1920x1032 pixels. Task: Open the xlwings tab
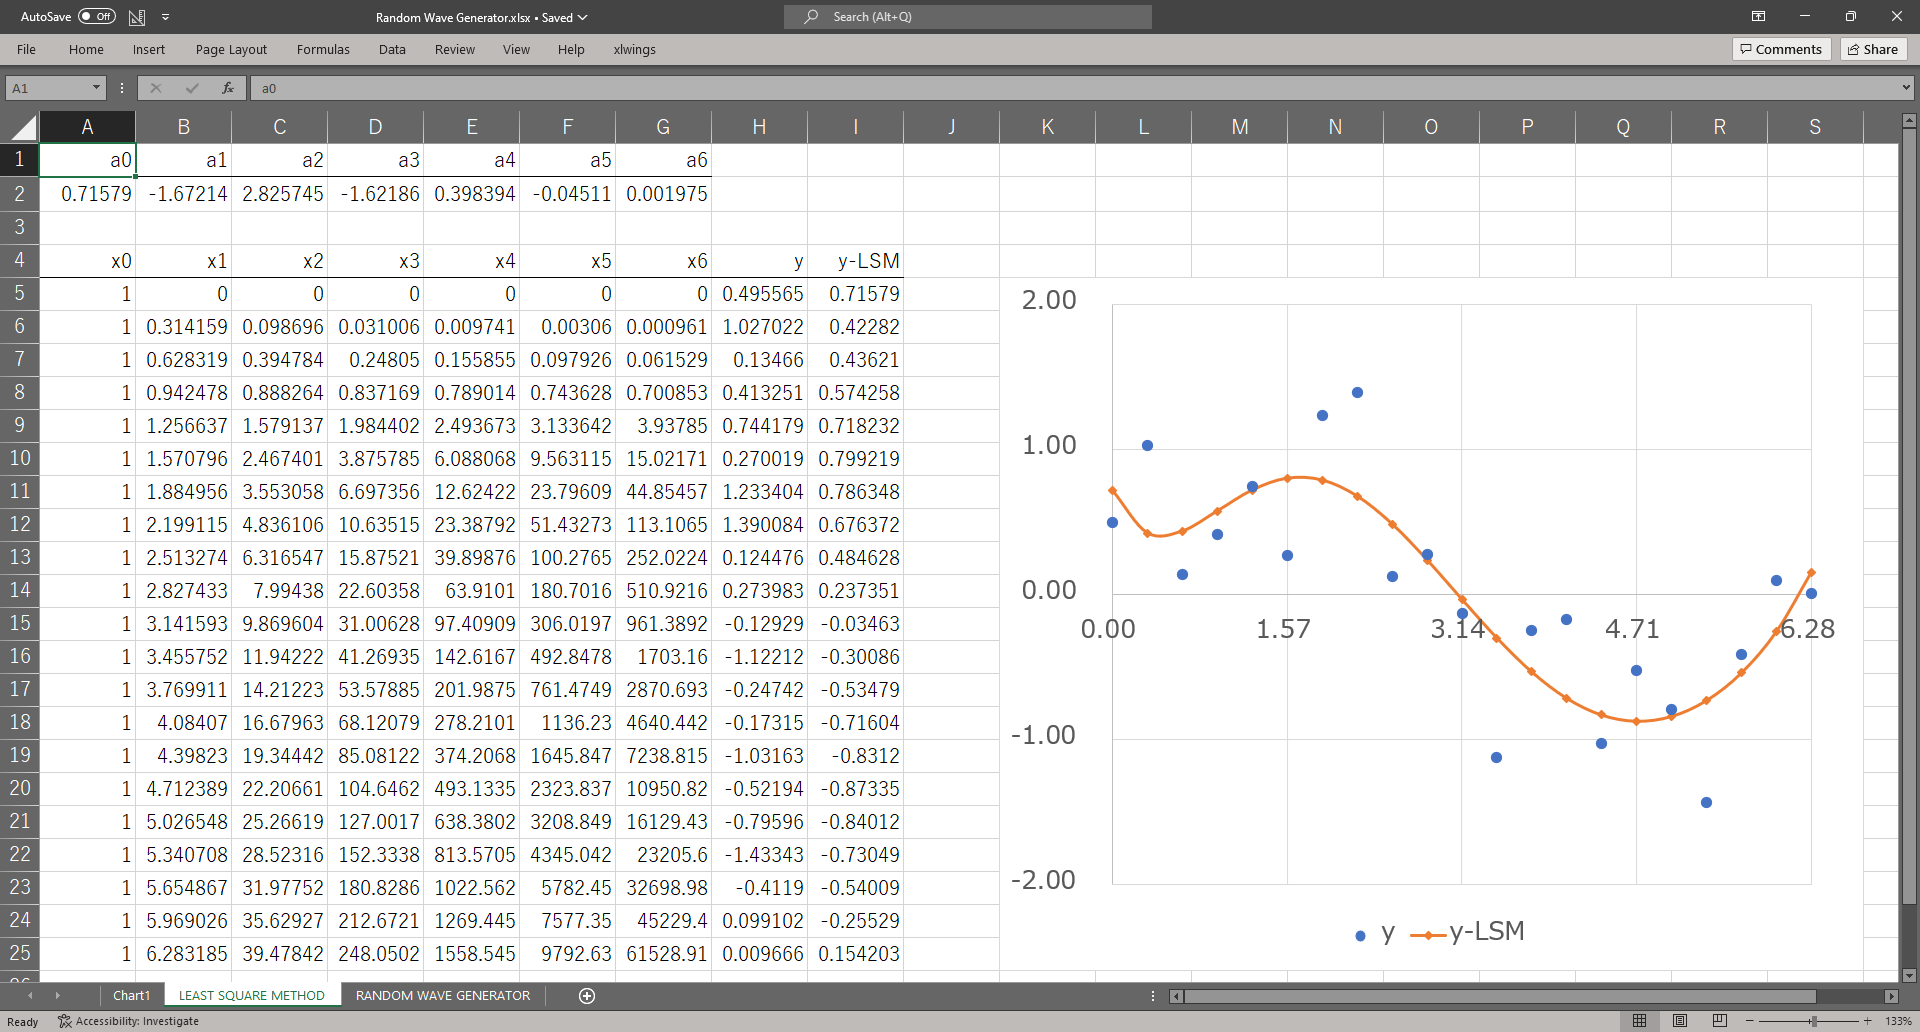point(634,49)
